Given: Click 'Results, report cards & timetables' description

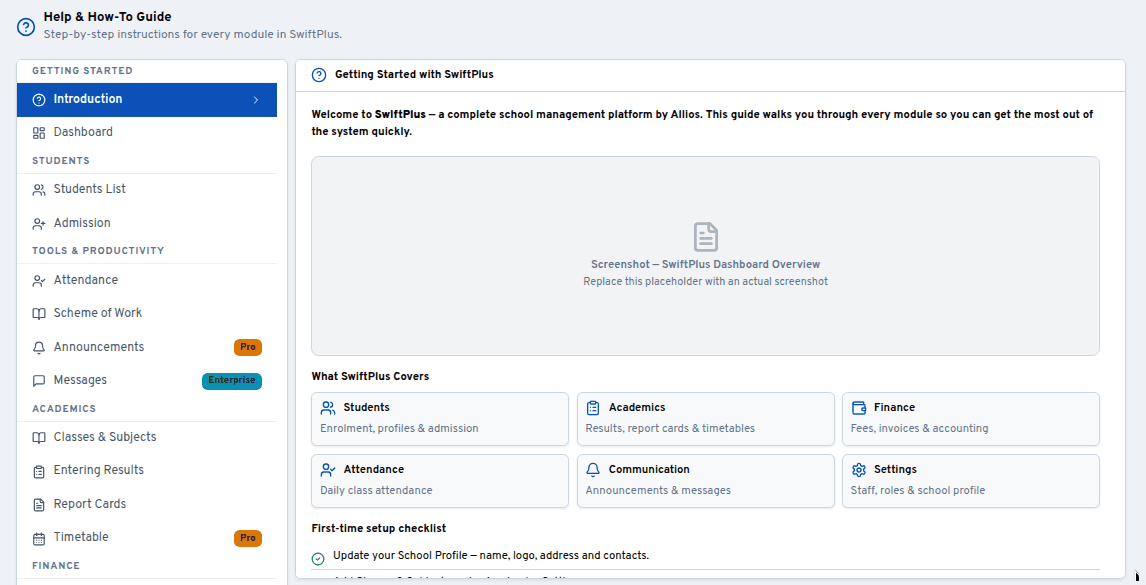Looking at the screenshot, I should [670, 429].
